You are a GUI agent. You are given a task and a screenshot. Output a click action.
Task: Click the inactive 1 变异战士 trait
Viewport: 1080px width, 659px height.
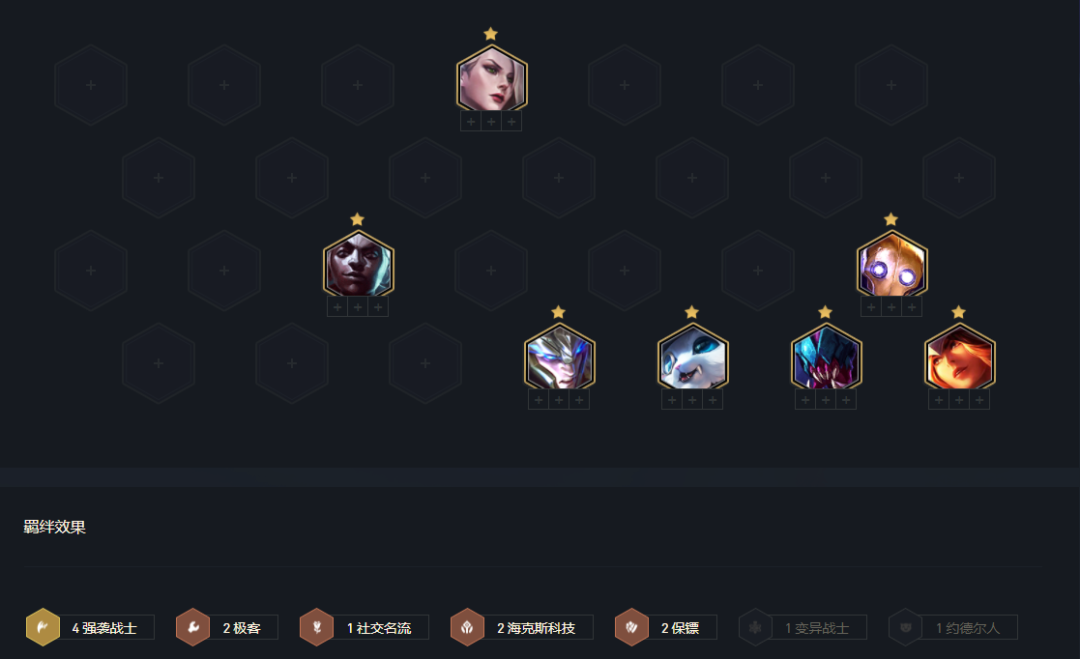pyautogui.click(x=802, y=627)
